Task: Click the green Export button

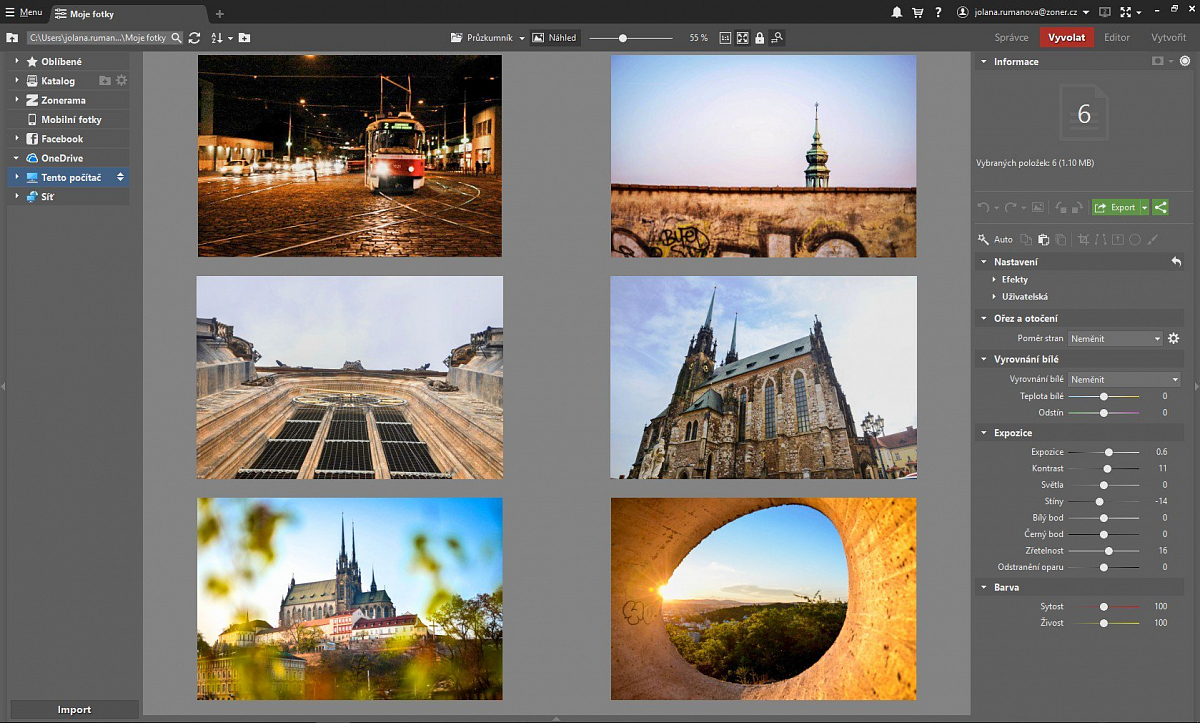Action: 1120,207
